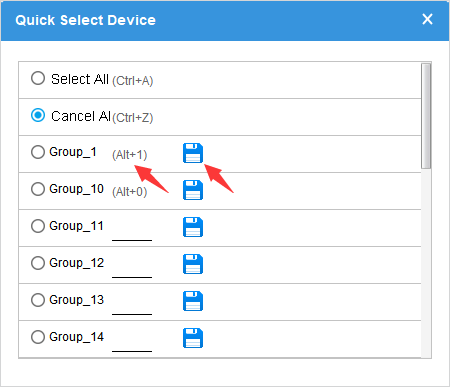
Task: Pick the Group_14 radio button
Action: tap(38, 337)
